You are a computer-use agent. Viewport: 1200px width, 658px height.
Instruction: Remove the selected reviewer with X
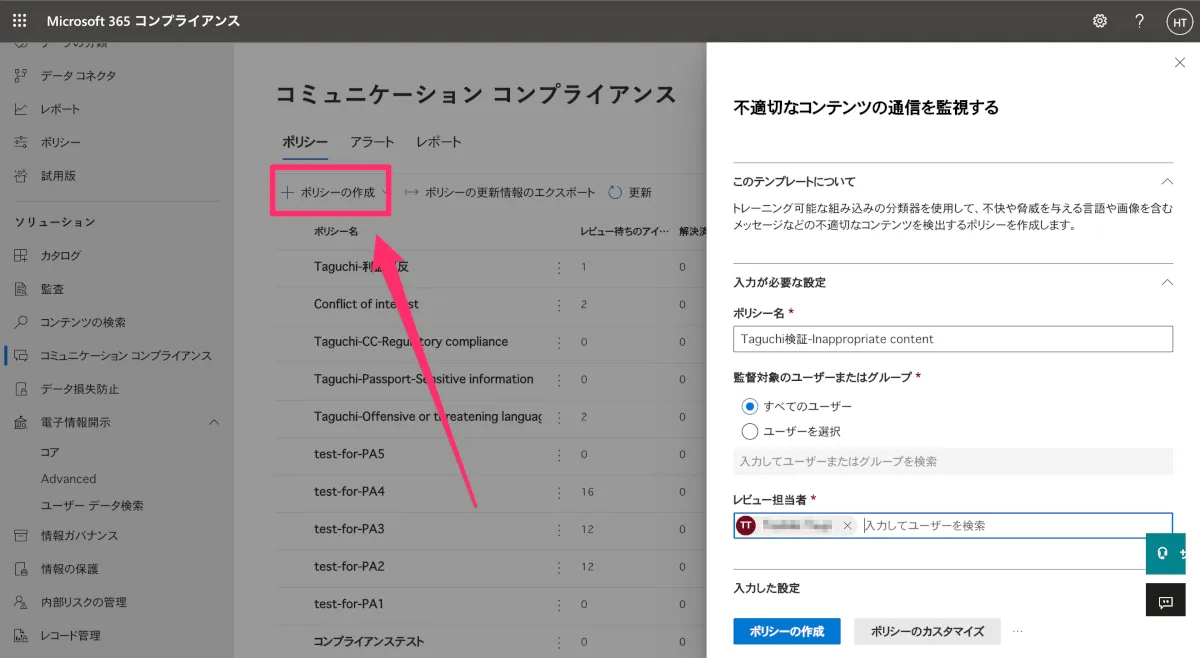(x=848, y=525)
